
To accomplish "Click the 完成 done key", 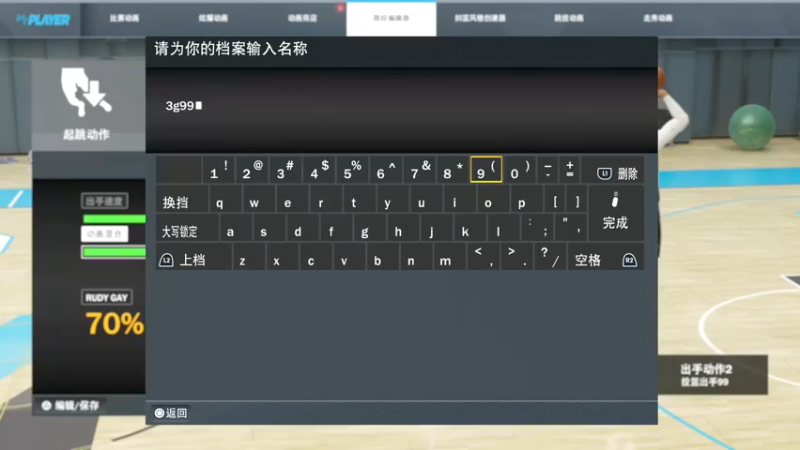I will 616,213.
